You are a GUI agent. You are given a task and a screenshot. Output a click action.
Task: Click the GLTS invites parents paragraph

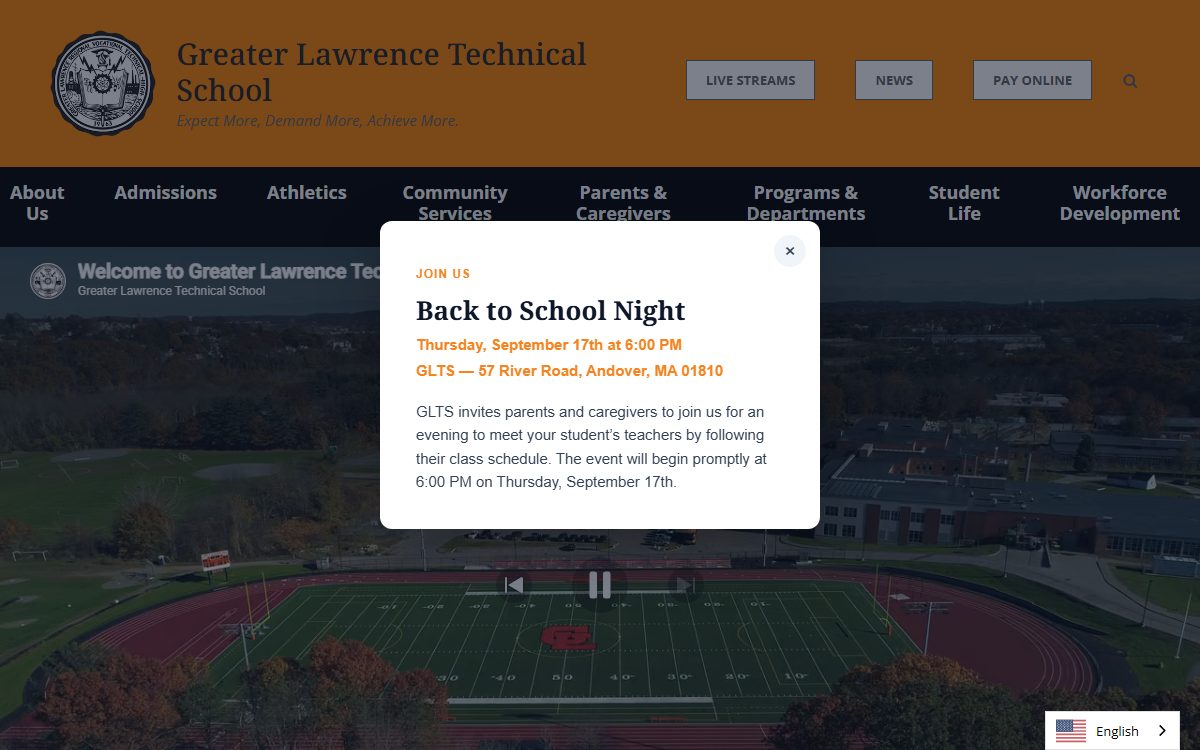click(x=592, y=447)
